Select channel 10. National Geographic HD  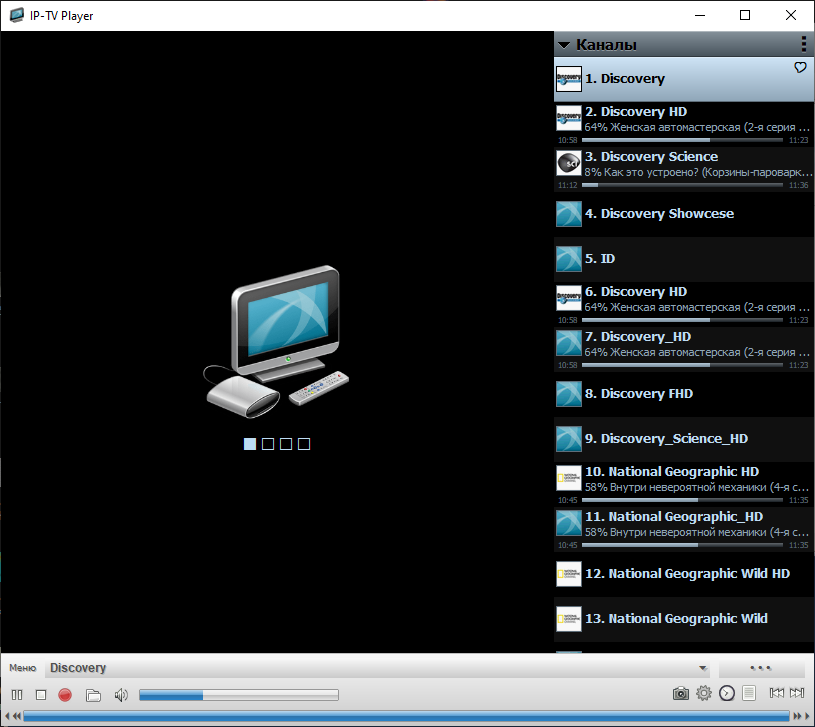click(684, 484)
